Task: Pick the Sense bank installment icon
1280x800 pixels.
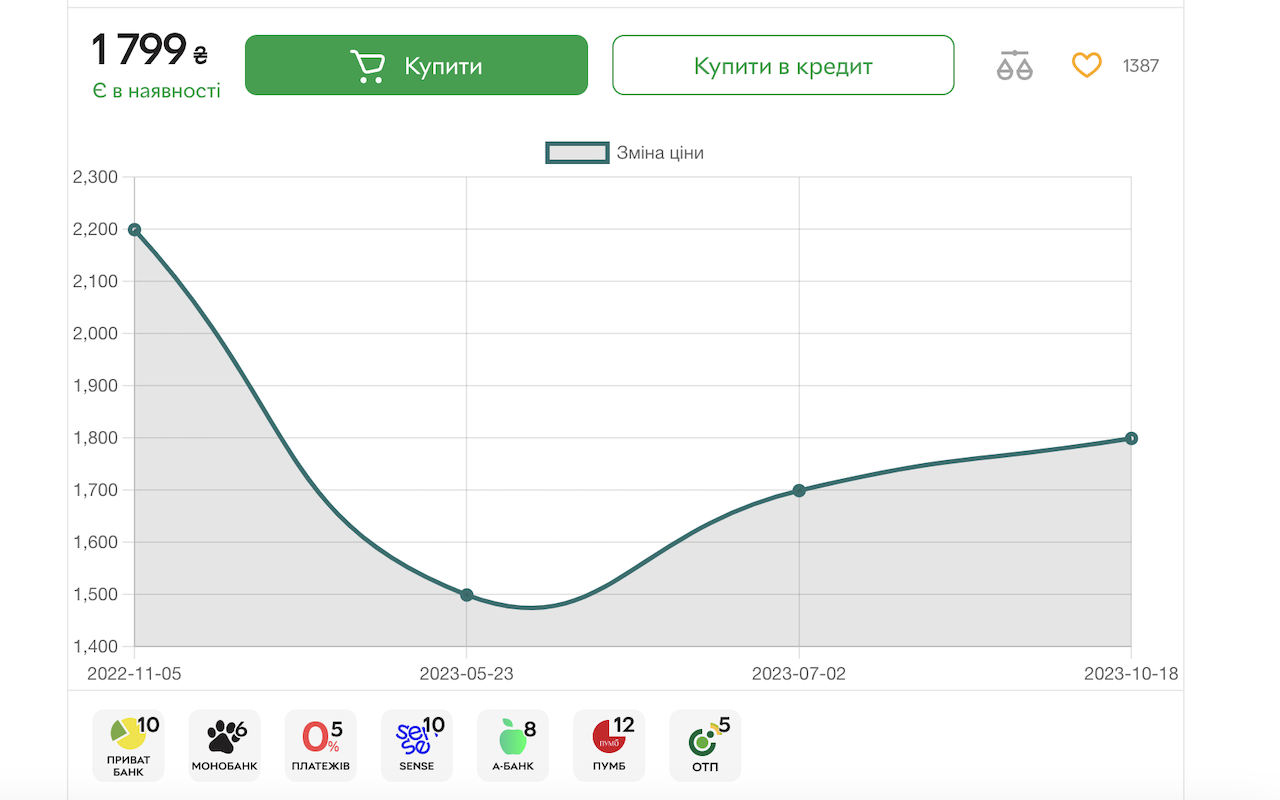Action: (x=416, y=746)
